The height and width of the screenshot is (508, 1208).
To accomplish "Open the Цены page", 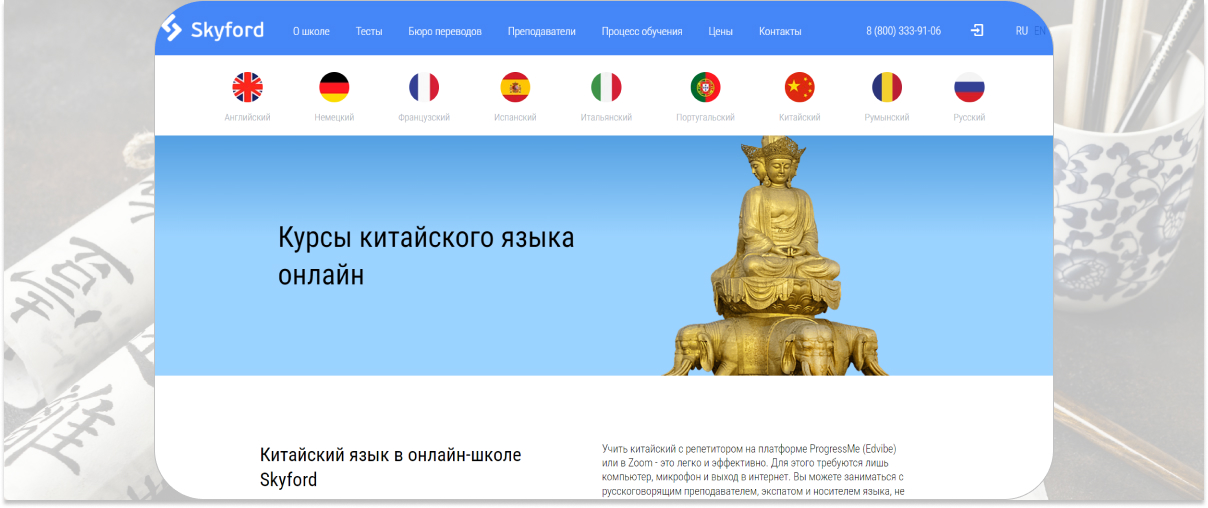I will (720, 32).
